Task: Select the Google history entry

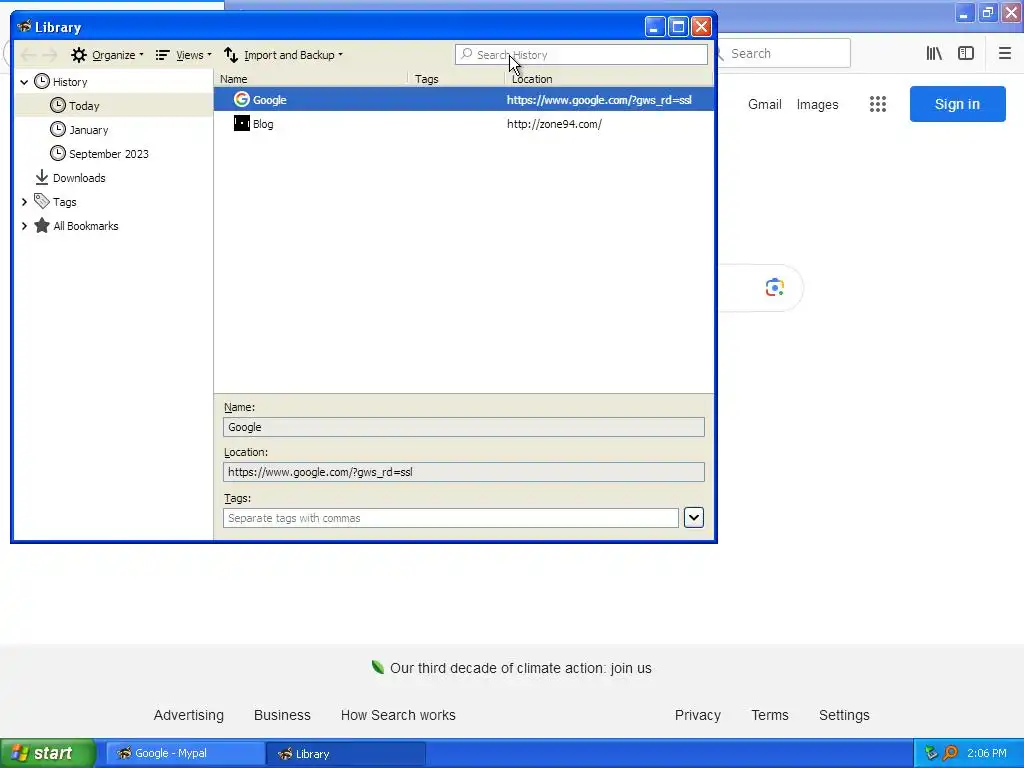Action: point(464,99)
